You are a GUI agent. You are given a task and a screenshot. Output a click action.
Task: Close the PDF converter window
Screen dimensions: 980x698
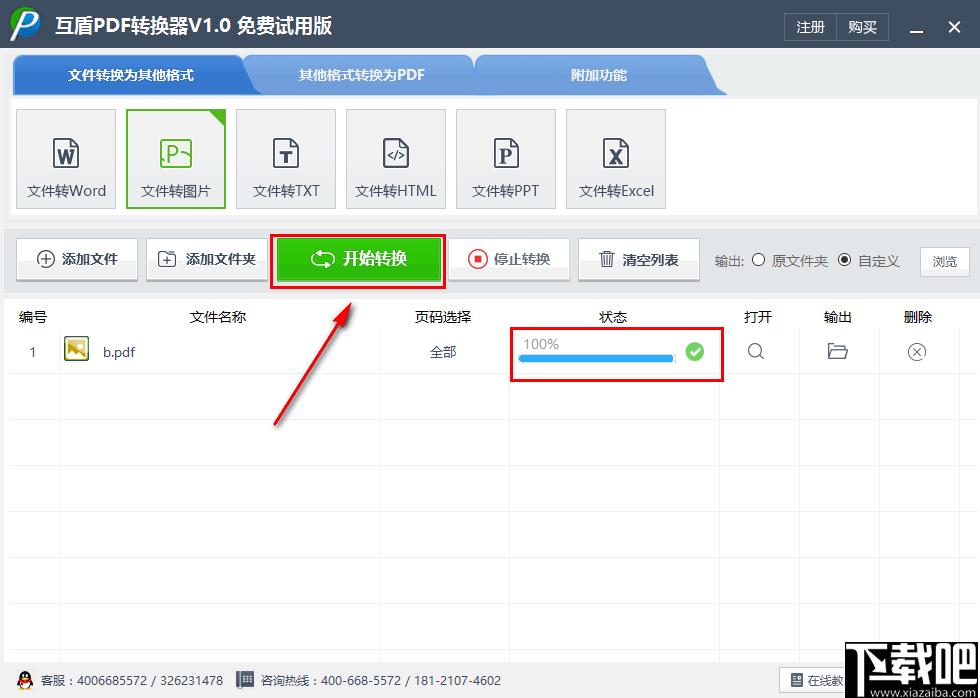[x=954, y=27]
